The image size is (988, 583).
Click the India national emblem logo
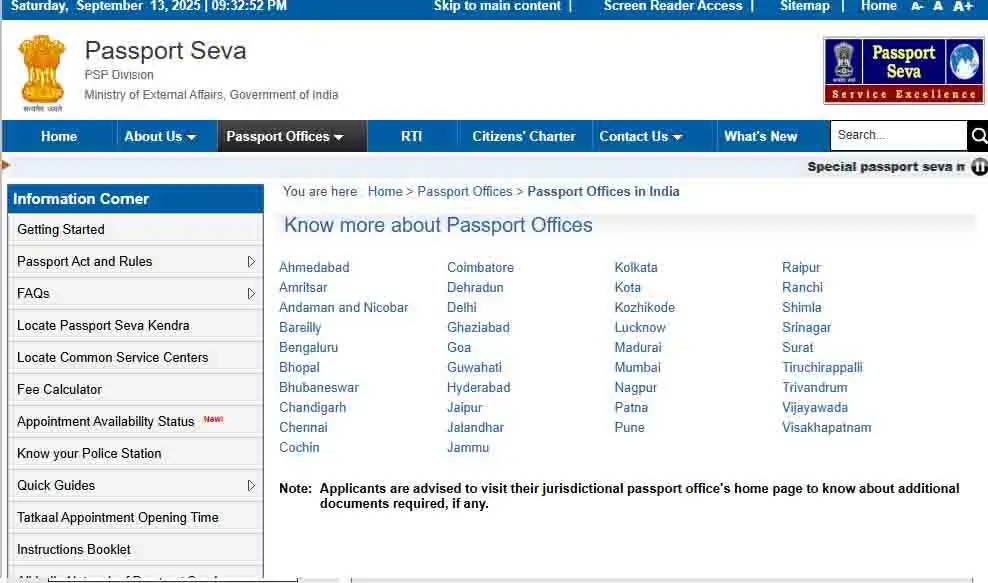41,72
